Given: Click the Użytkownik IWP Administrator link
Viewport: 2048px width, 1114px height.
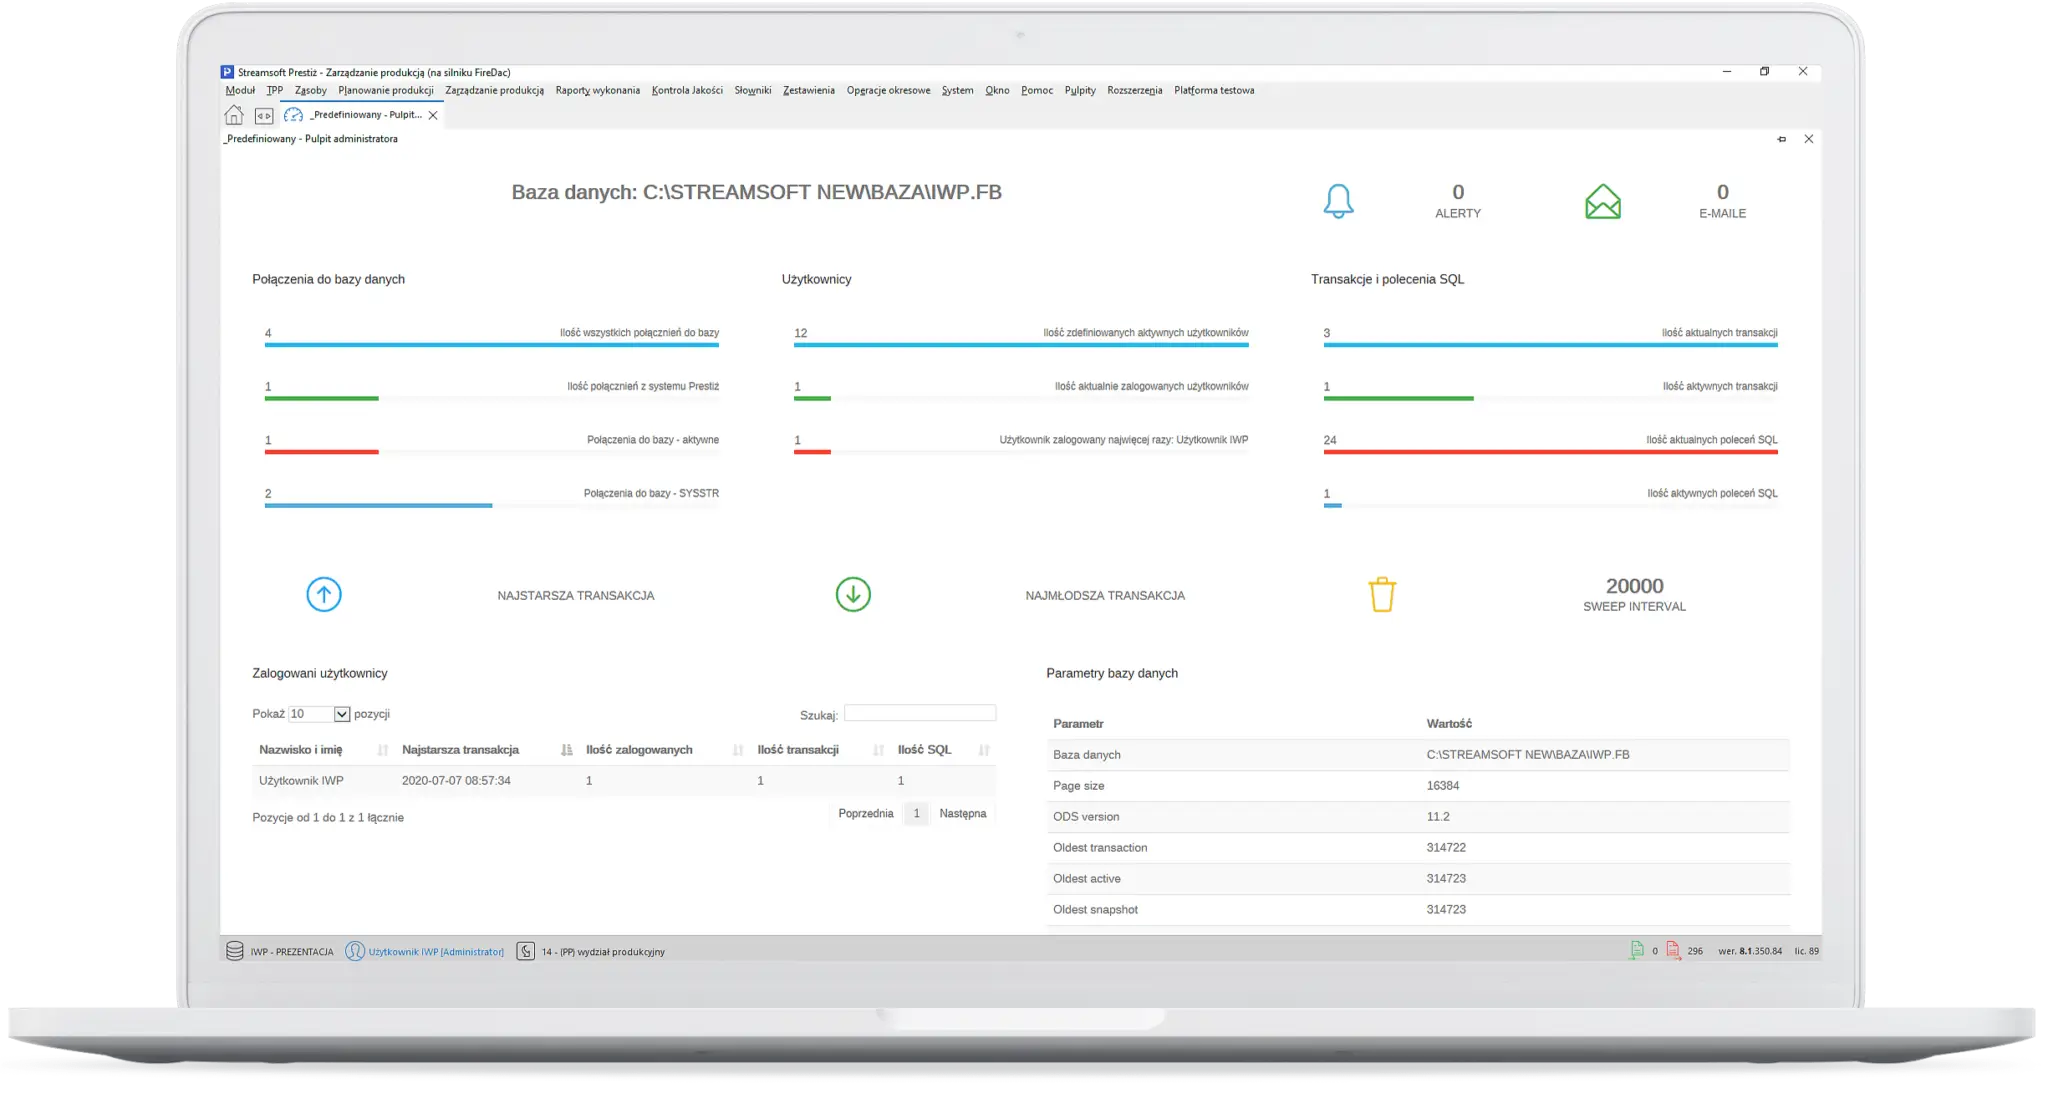Looking at the screenshot, I should pyautogui.click(x=436, y=952).
